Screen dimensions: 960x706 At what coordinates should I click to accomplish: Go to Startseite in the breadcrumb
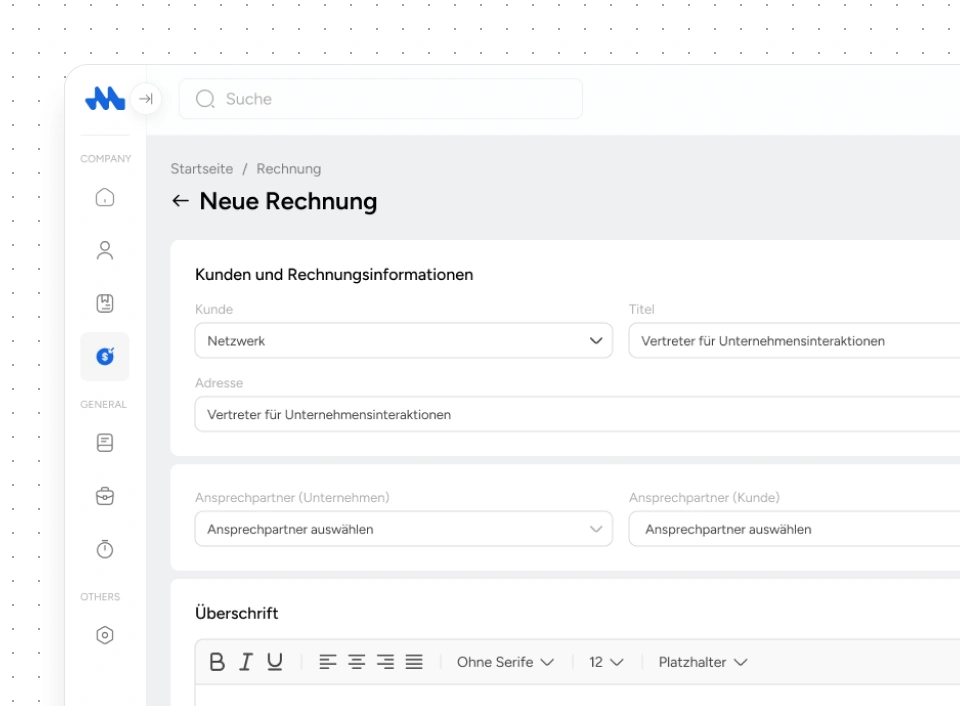[x=201, y=169]
